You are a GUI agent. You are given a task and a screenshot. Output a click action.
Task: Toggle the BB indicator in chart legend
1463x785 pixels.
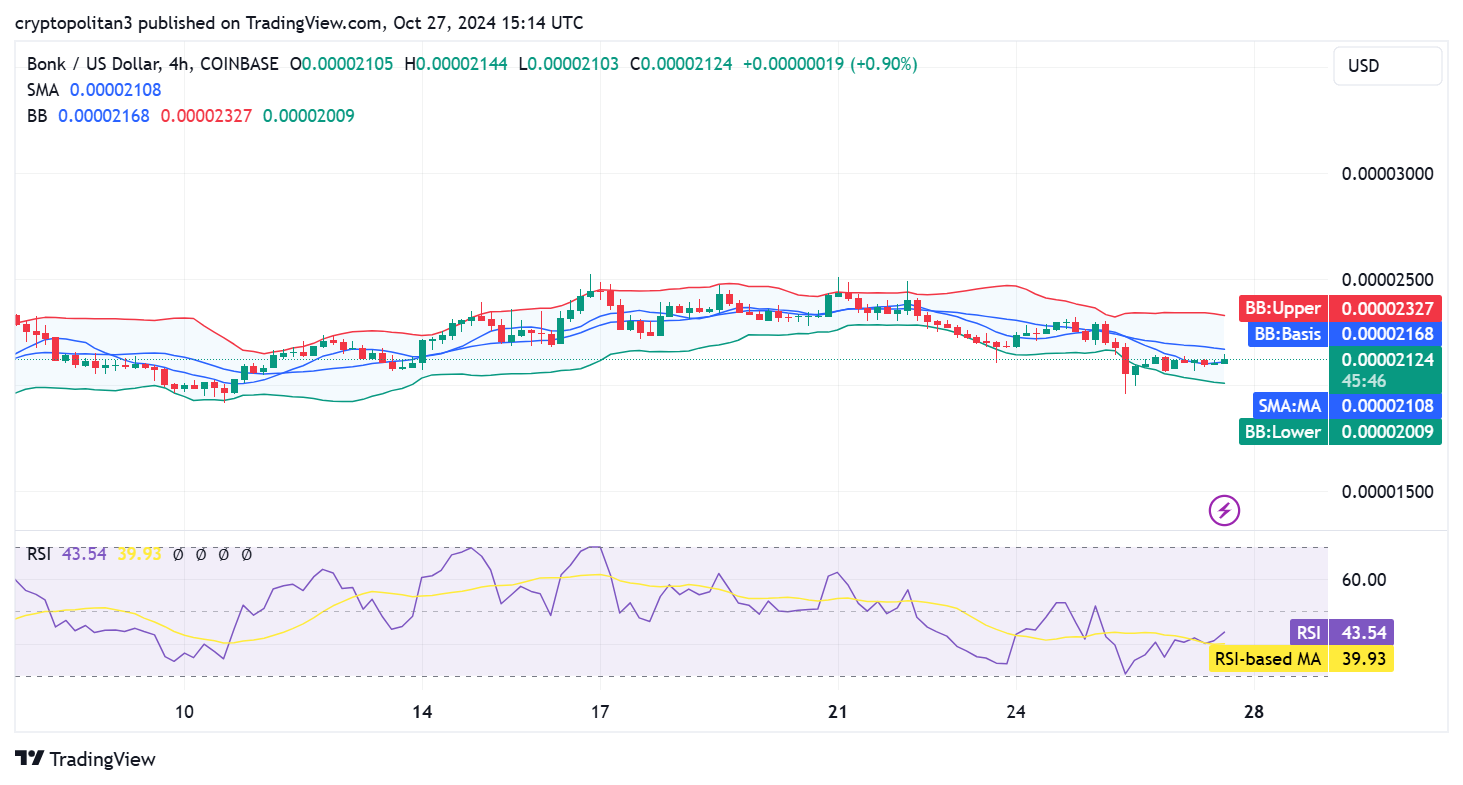click(x=35, y=115)
